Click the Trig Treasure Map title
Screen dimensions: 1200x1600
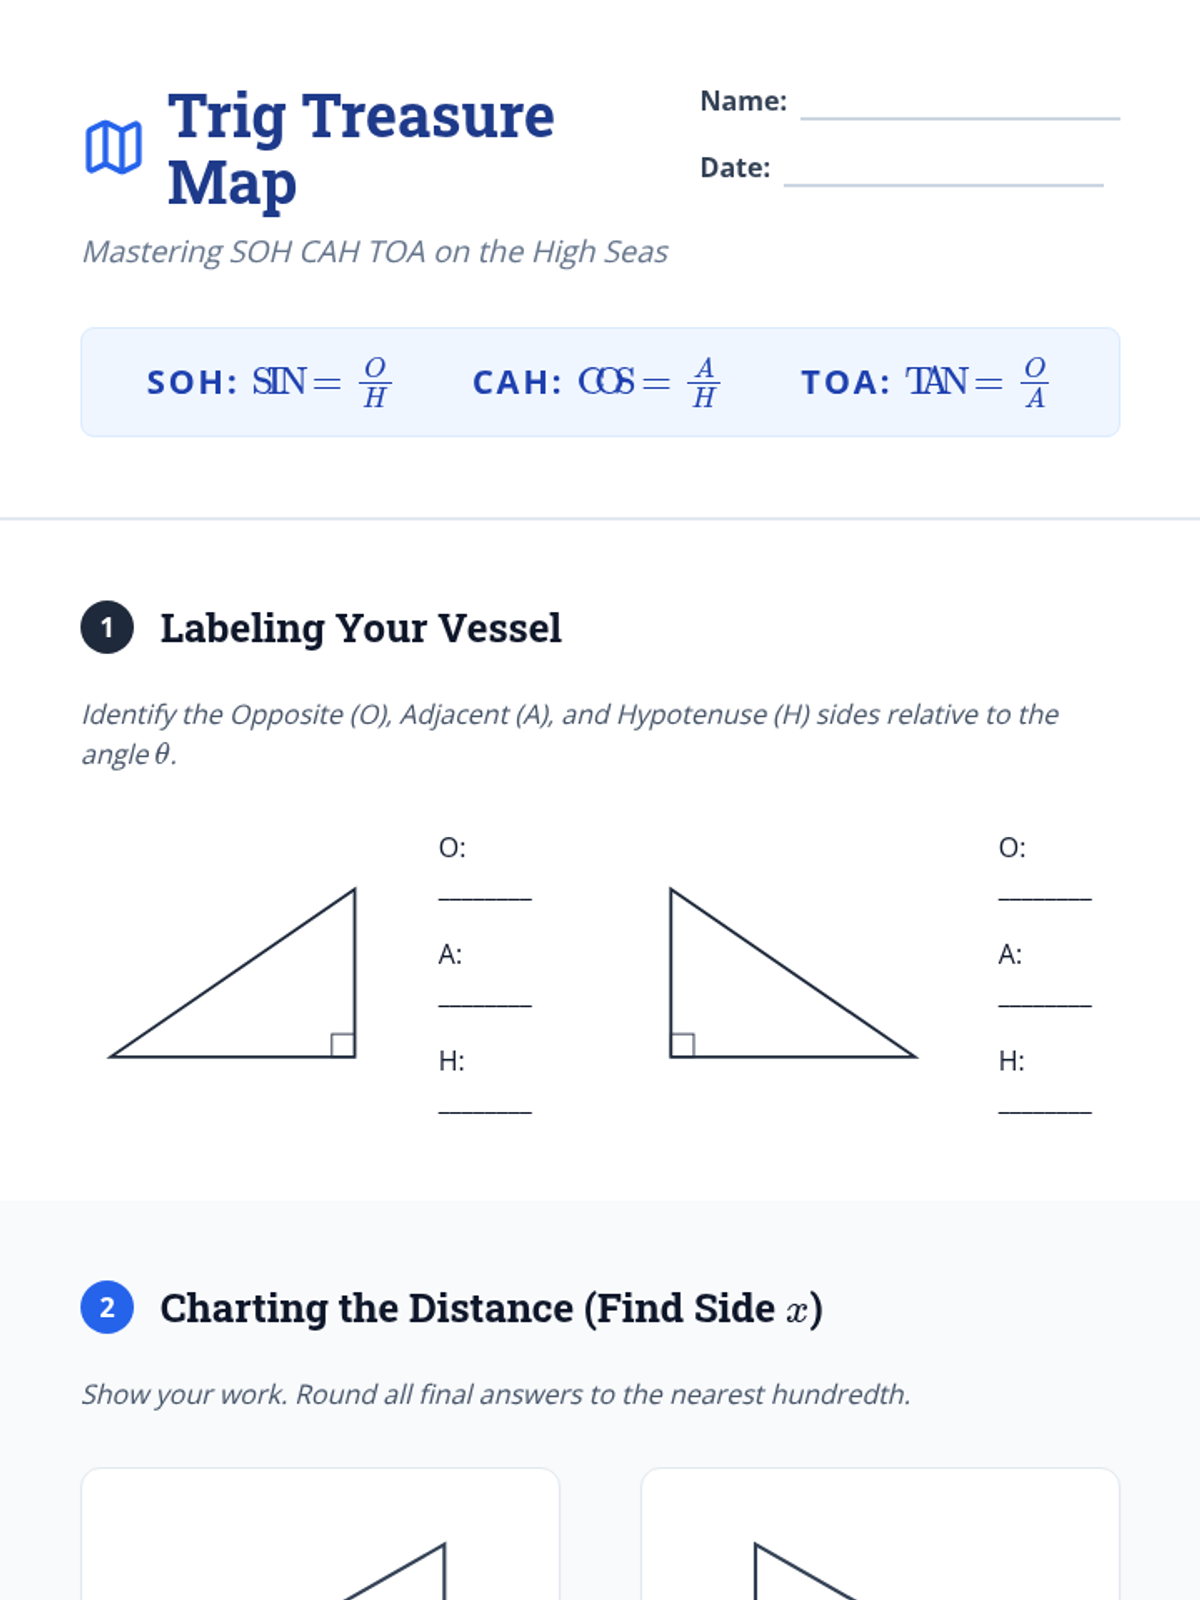click(360, 148)
